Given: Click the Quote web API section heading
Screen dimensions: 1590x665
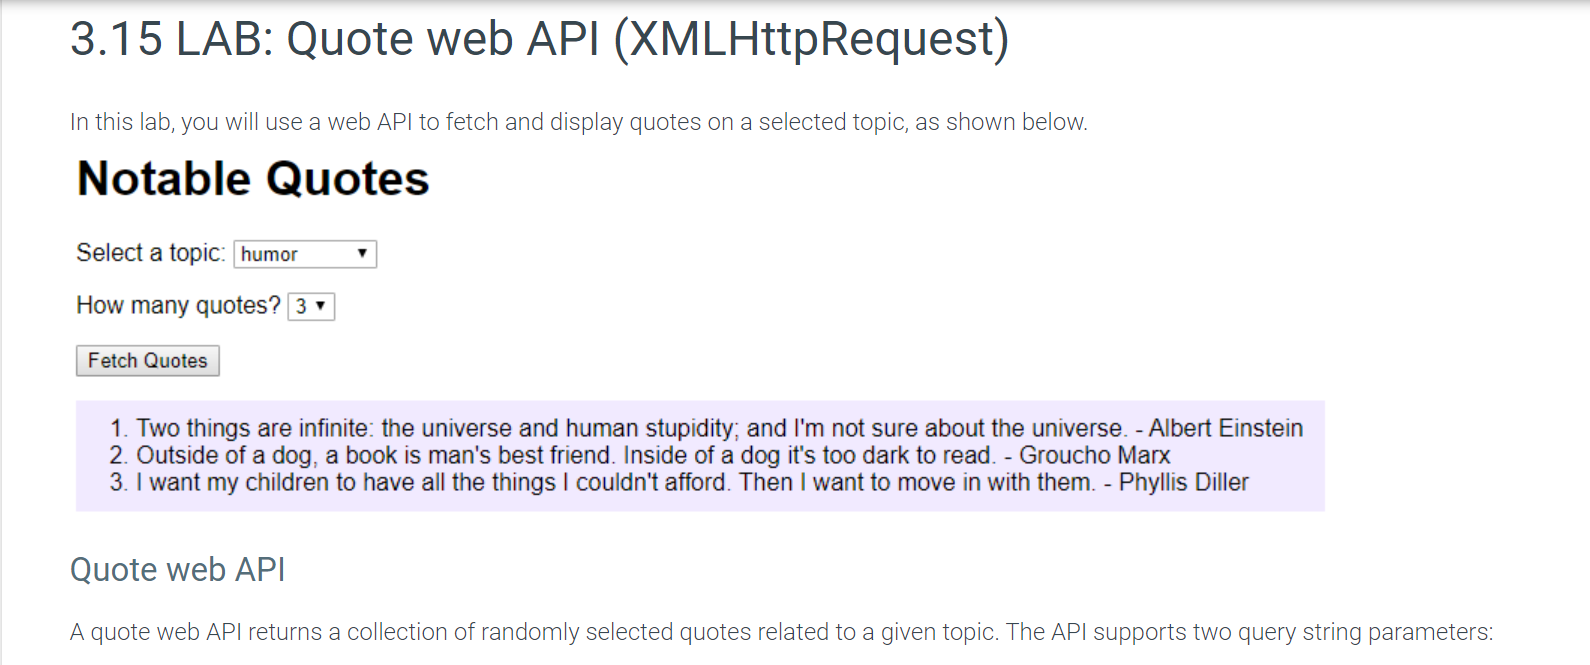Looking at the screenshot, I should coord(177,569).
